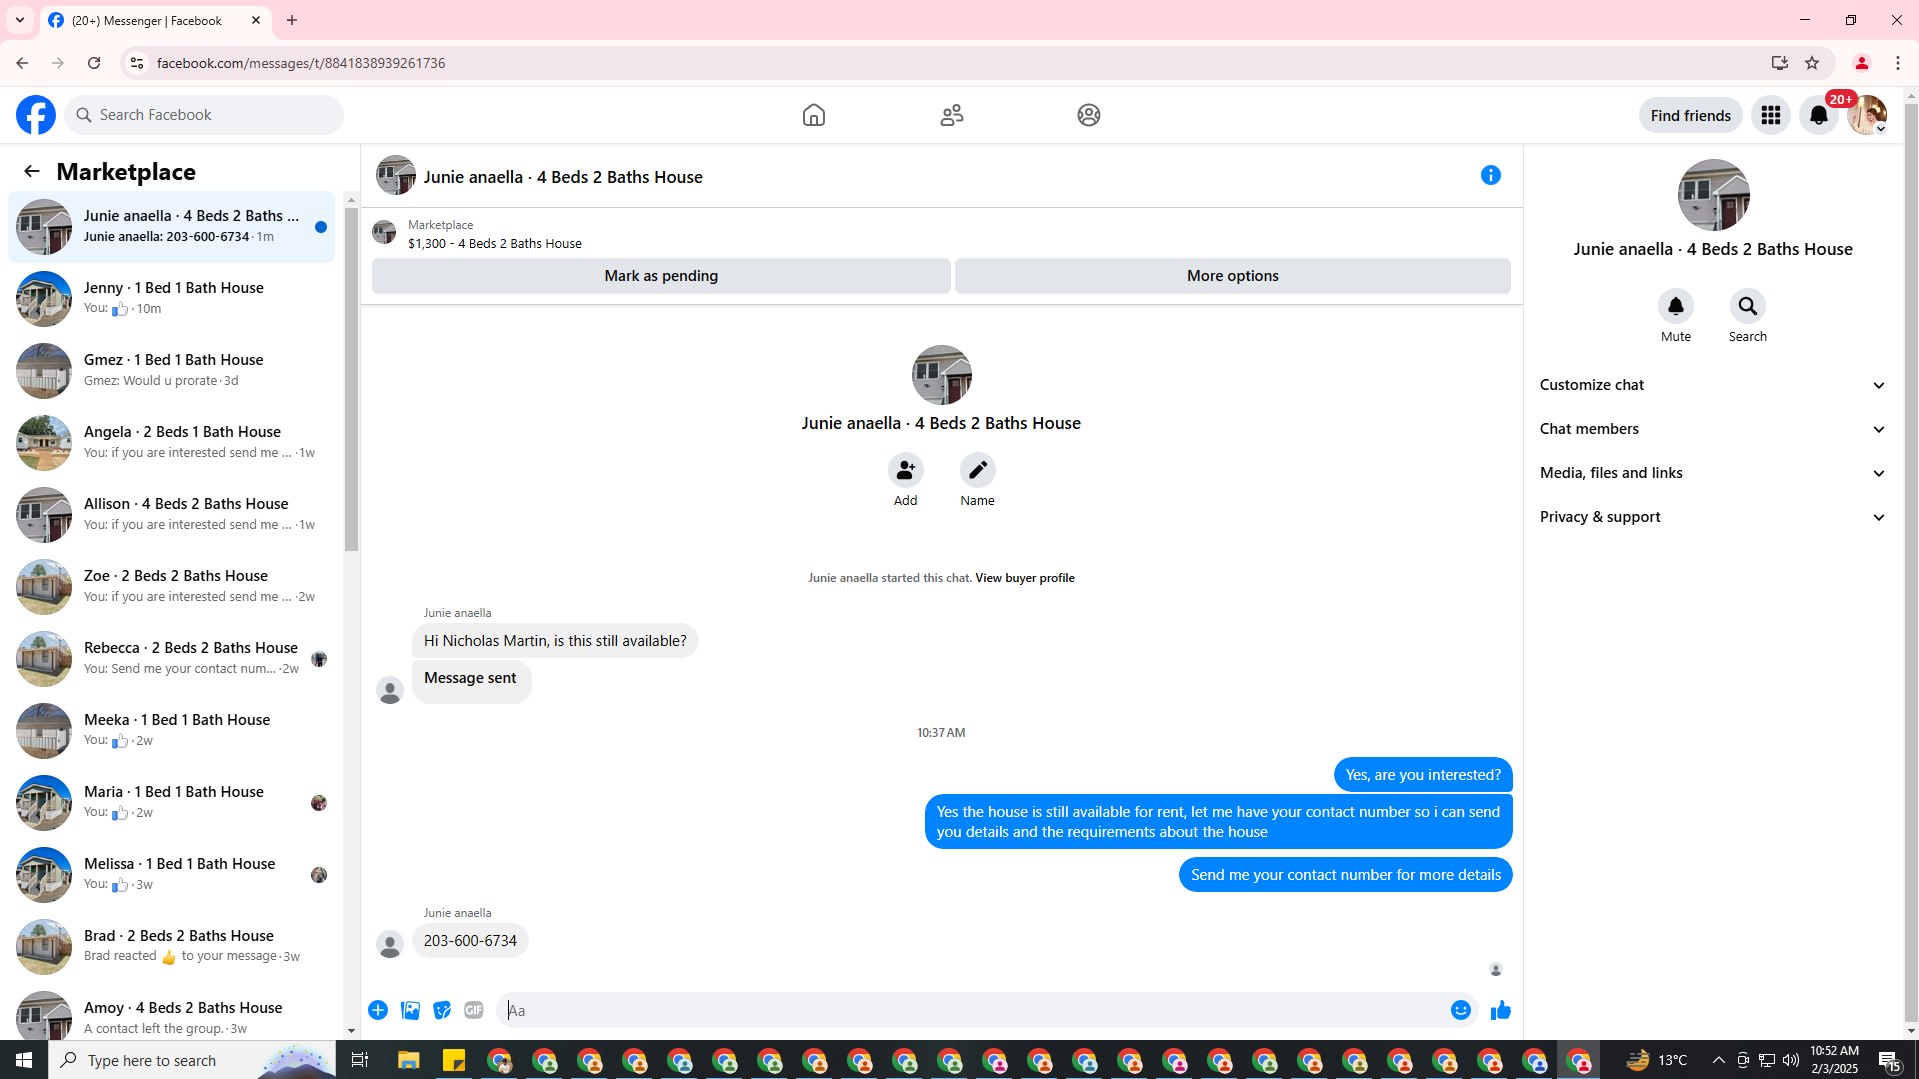Open the Melissa 1 Bed 1 Bath chat
This screenshot has height=1079, width=1919.
[x=172, y=875]
